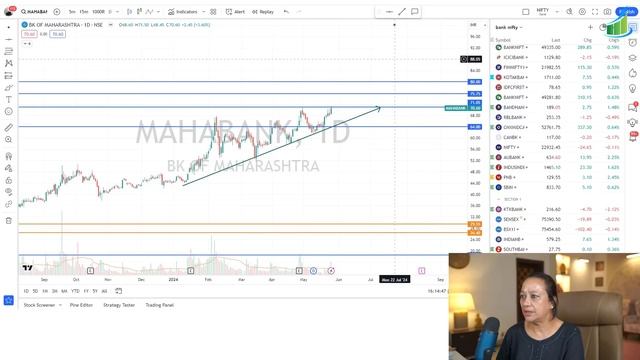Viewport: 640px width, 360px height.
Task: Open the Ideas lightbulb icon in sidebar
Action: (x=633, y=89)
